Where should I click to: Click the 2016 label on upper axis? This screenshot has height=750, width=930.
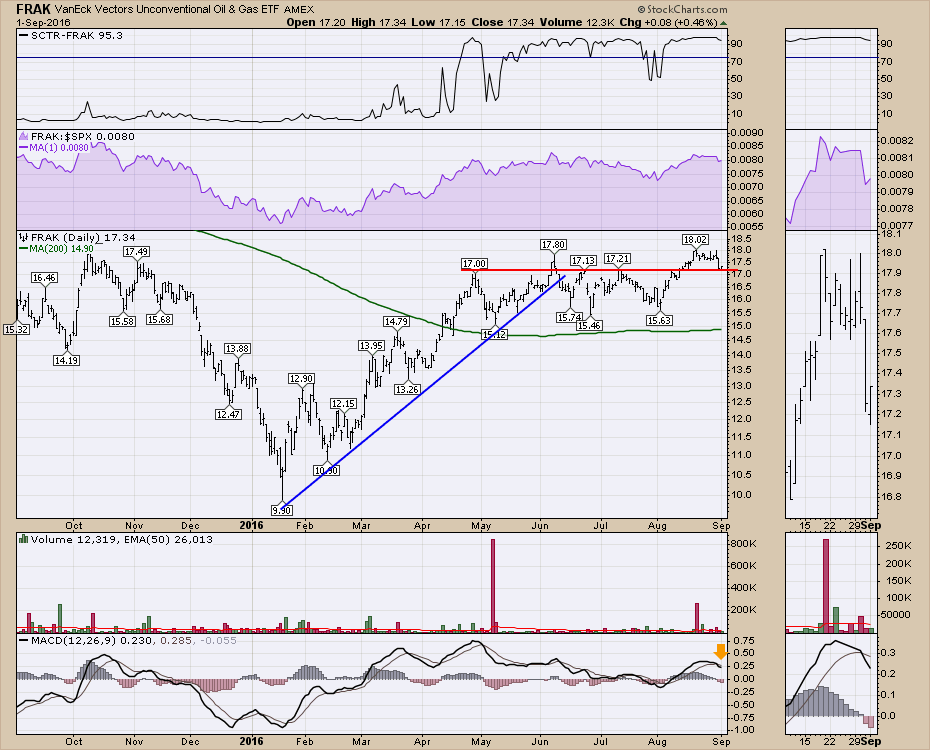[x=251, y=525]
